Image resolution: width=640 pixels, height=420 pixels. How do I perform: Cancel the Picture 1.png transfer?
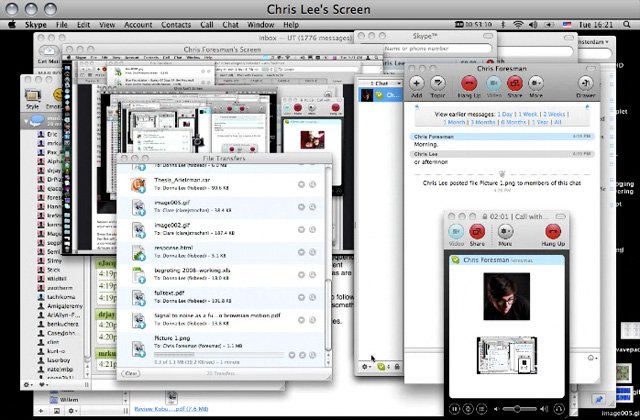point(302,355)
